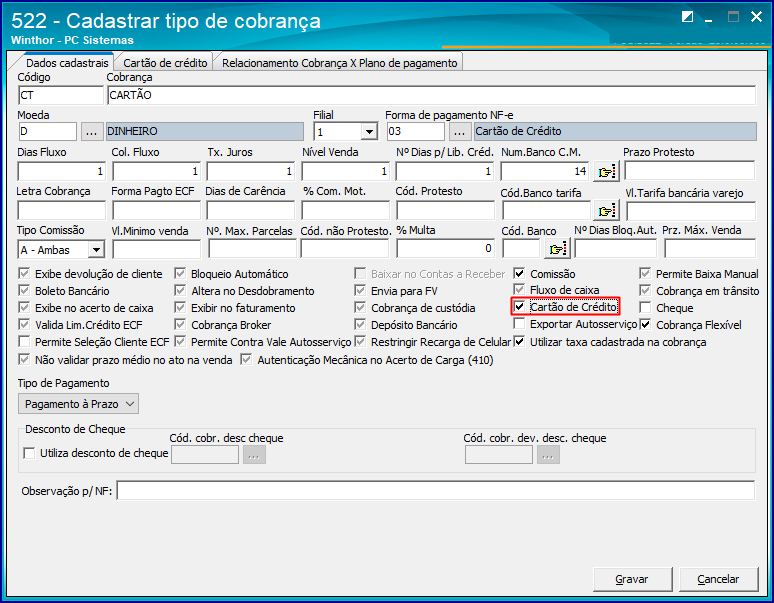The image size is (774, 603).
Task: Click the Cobrança field with CARTÃO
Action: click(x=431, y=95)
